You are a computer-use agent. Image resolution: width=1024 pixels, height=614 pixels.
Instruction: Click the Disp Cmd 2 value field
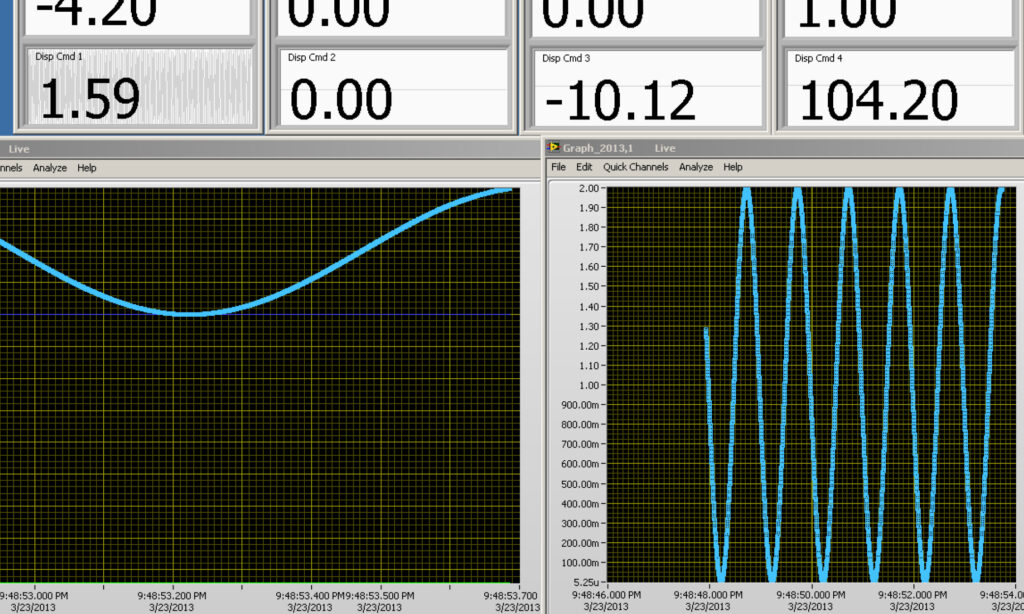392,98
